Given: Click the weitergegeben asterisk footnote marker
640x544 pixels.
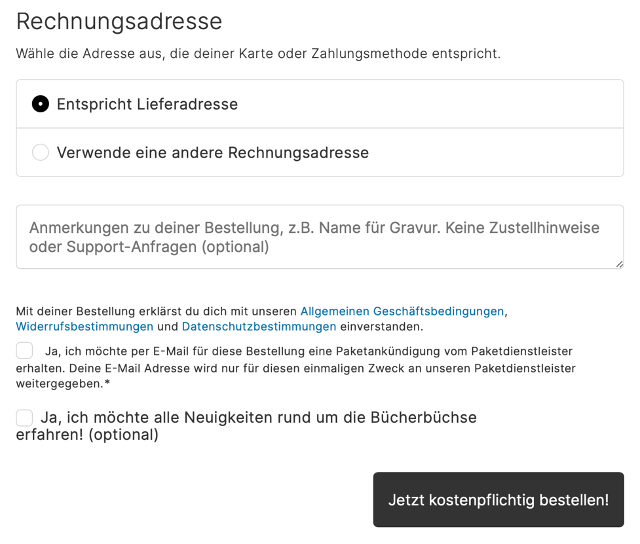Looking at the screenshot, I should pyautogui.click(x=107, y=383).
